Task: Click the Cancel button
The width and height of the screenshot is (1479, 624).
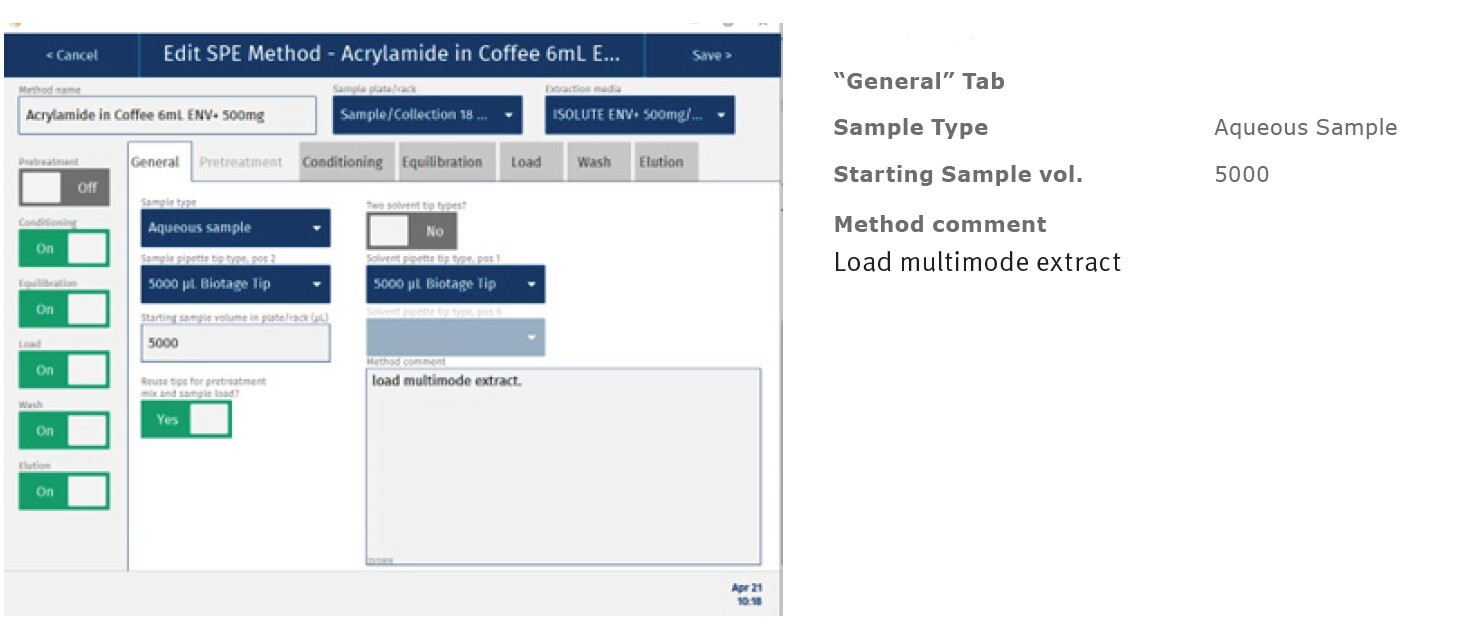Action: coord(71,56)
